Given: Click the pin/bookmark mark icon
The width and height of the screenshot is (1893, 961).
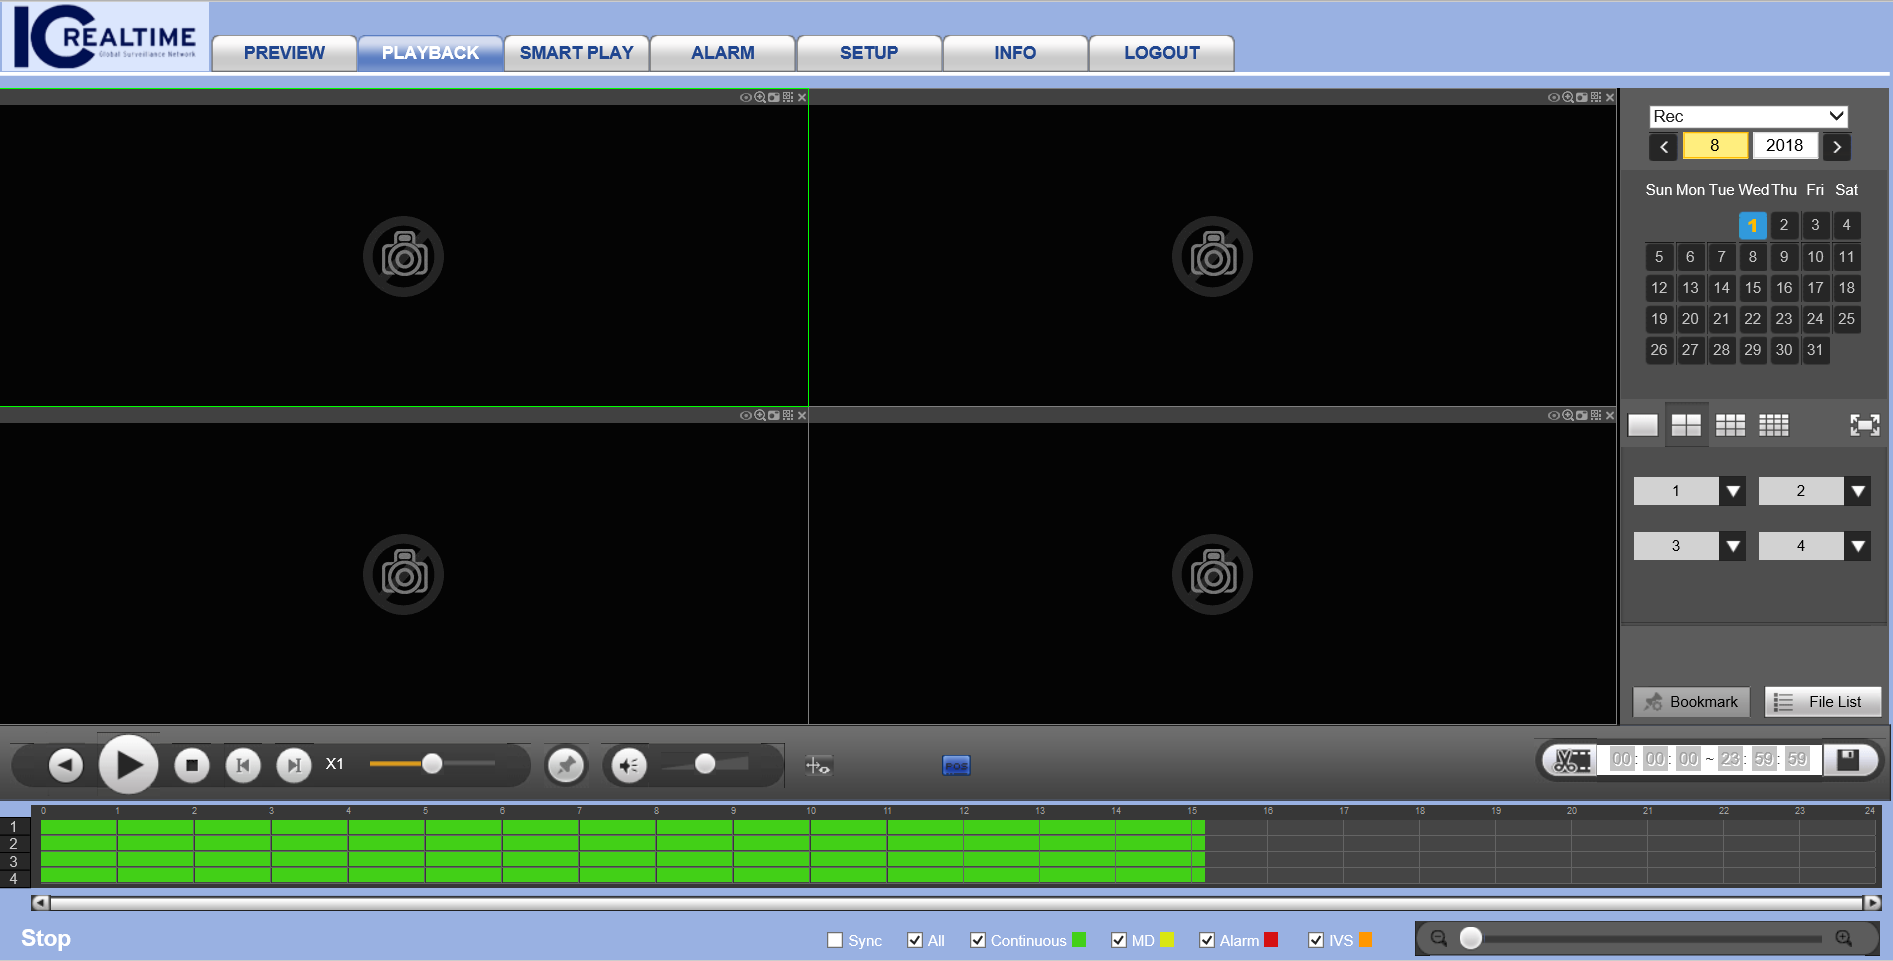Looking at the screenshot, I should [x=566, y=766].
